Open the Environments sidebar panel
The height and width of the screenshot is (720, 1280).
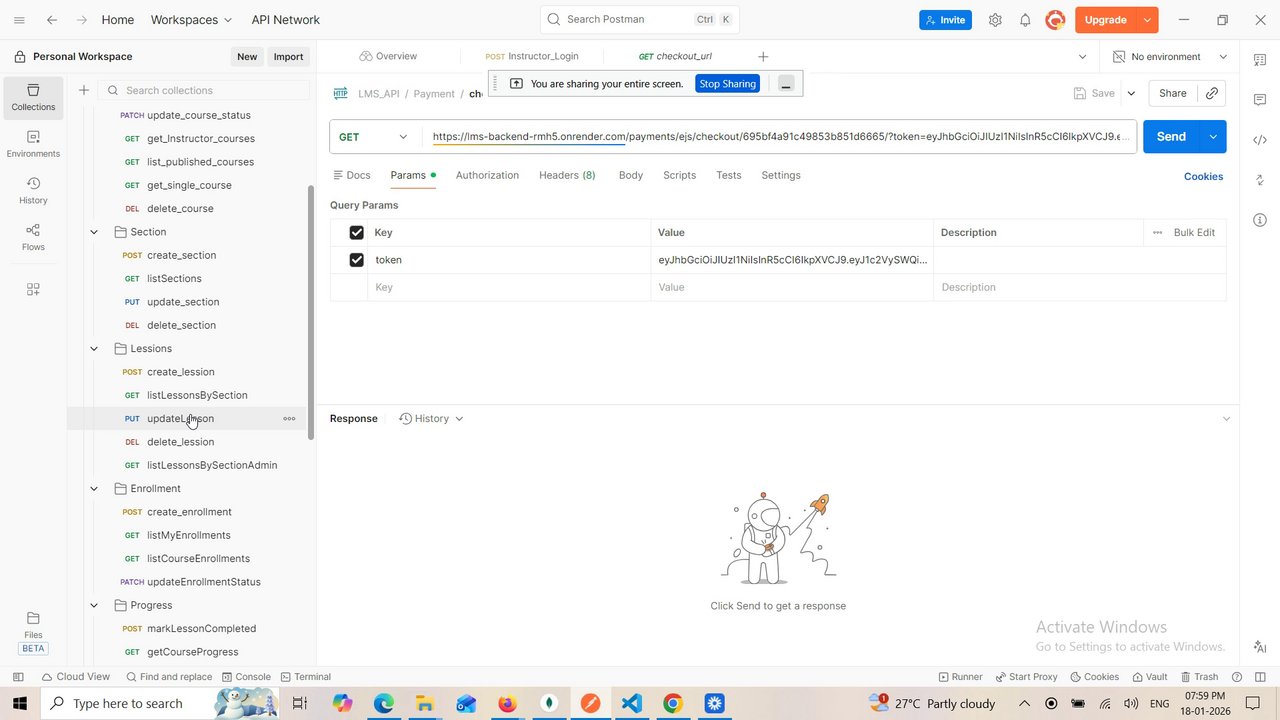tap(33, 144)
